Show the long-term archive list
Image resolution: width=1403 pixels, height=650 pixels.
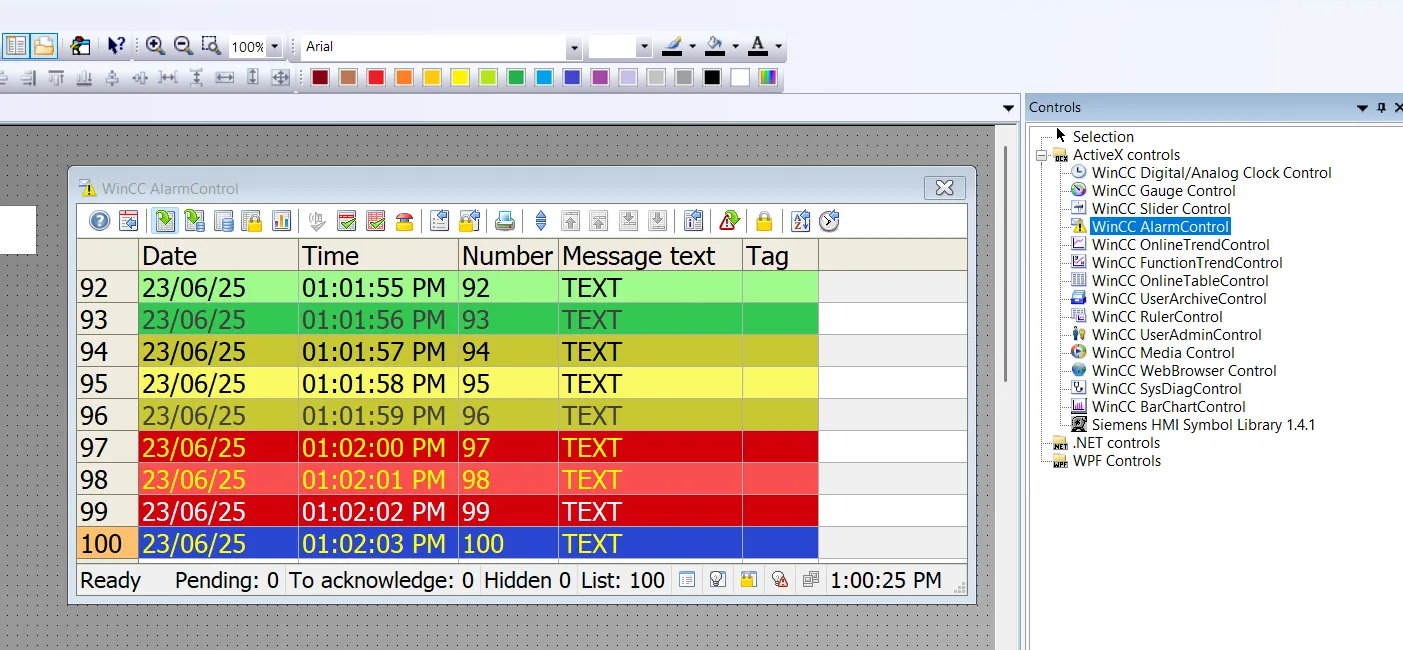point(223,221)
